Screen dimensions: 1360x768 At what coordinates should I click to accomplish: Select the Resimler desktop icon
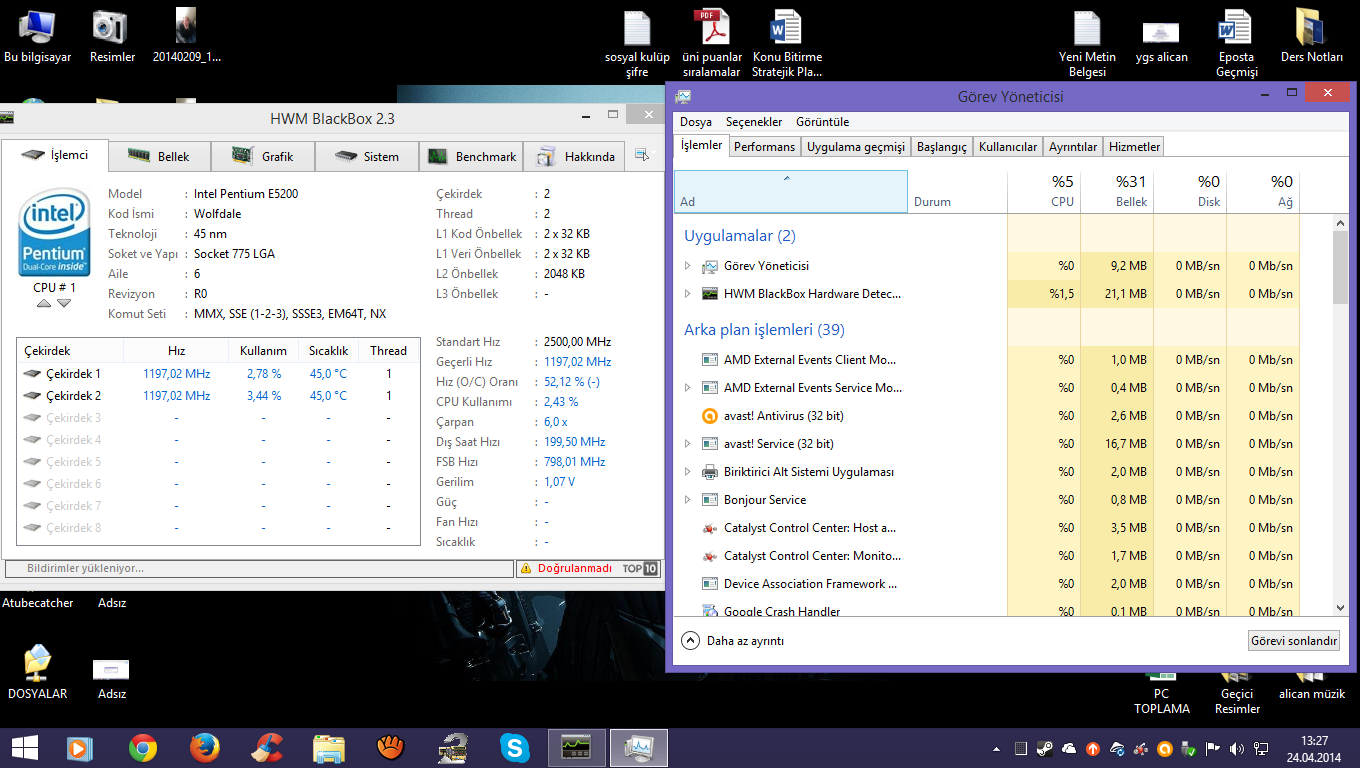tap(112, 36)
